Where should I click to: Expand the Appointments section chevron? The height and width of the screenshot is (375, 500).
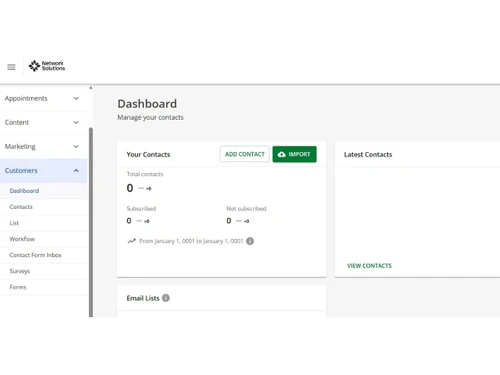pos(76,98)
